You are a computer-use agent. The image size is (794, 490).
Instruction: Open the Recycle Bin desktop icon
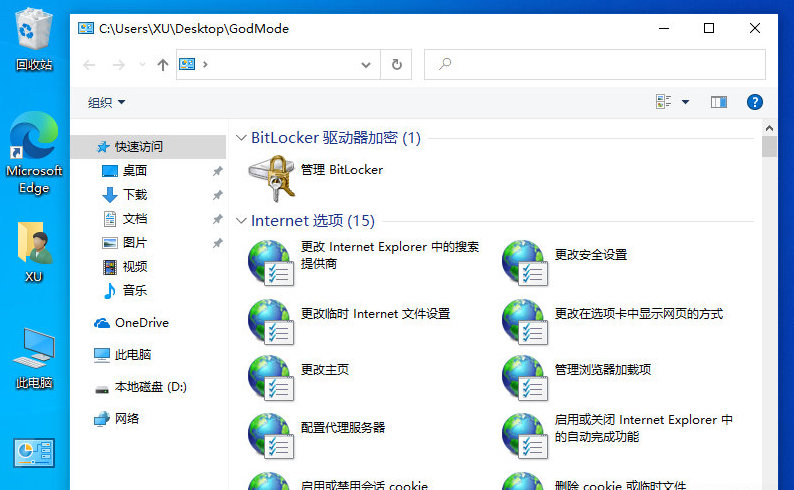[x=34, y=38]
